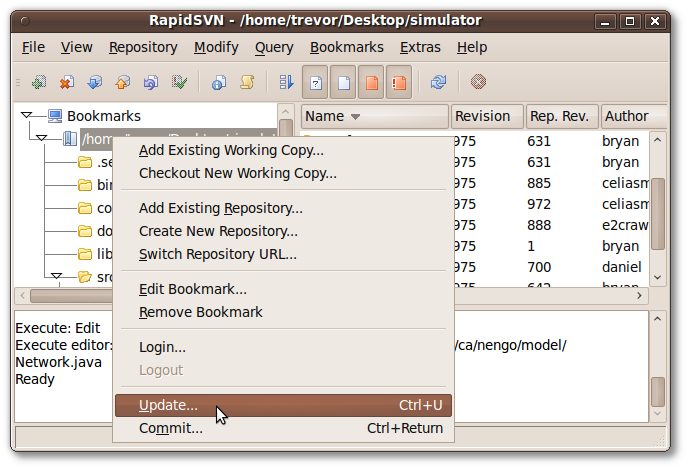
Task: Choose Remove Bookmark menu entry
Action: pyautogui.click(x=283, y=312)
